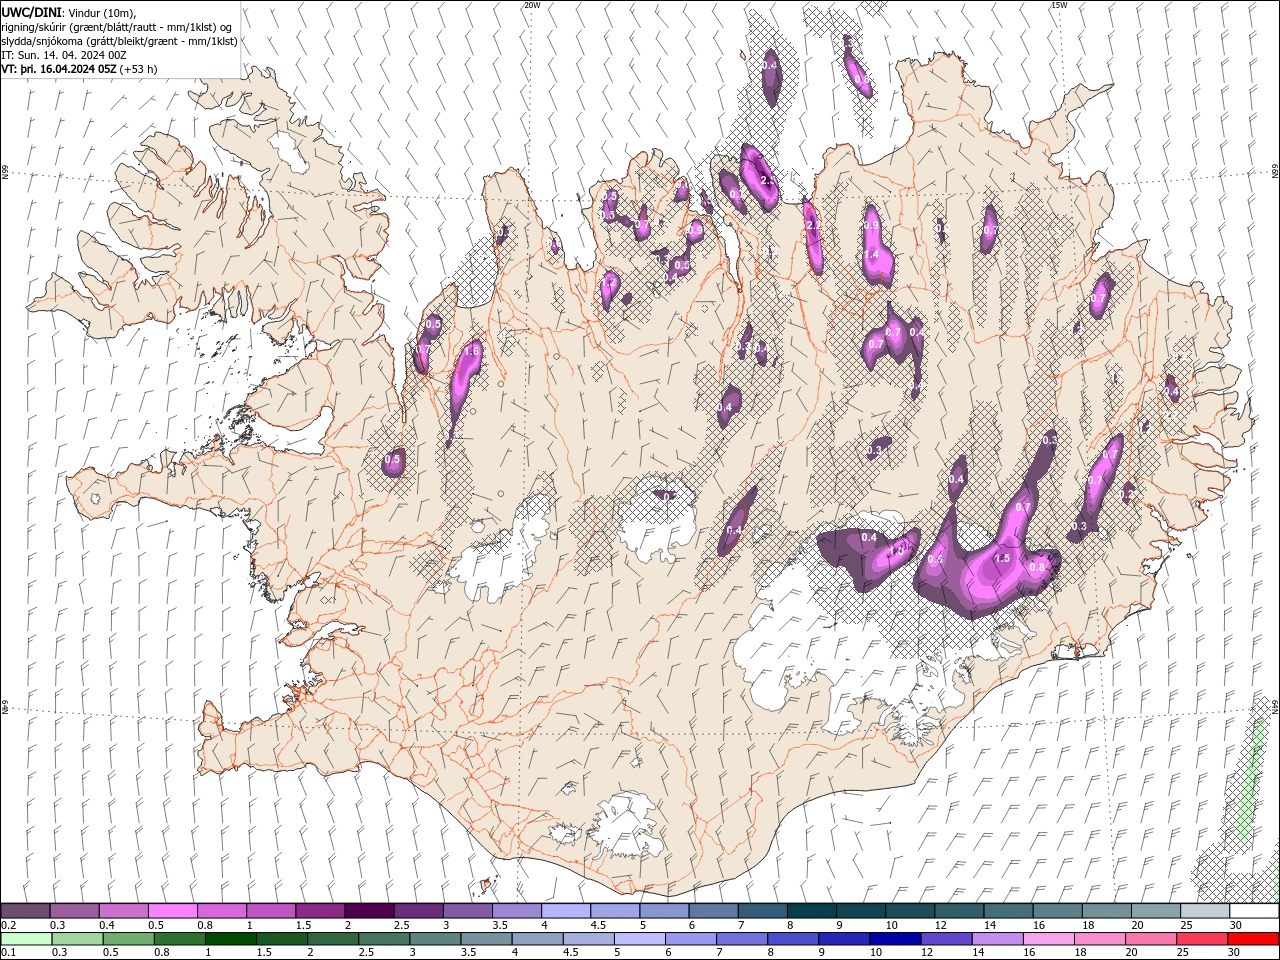Image resolution: width=1280 pixels, height=960 pixels.
Task: Select rain legend swatch between 25 and 30
Action: pyautogui.click(x=1203, y=939)
